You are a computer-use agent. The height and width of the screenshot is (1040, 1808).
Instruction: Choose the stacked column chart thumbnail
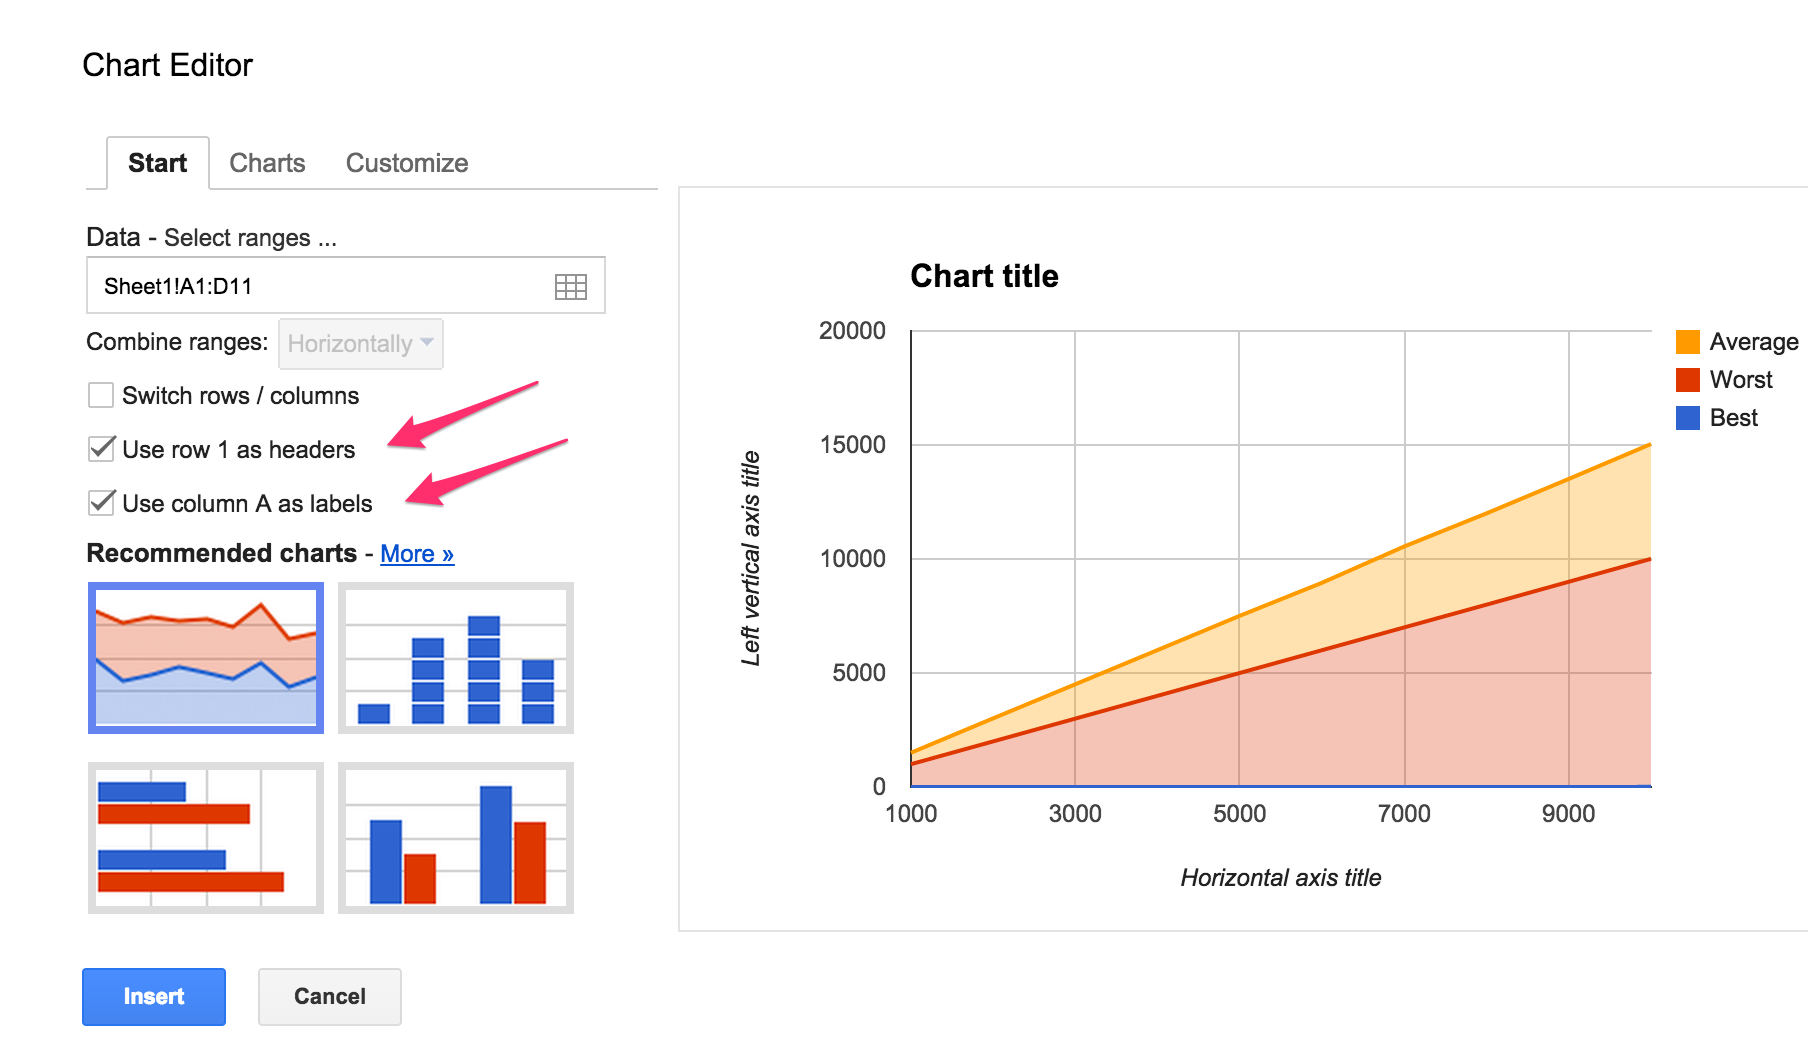coord(456,658)
